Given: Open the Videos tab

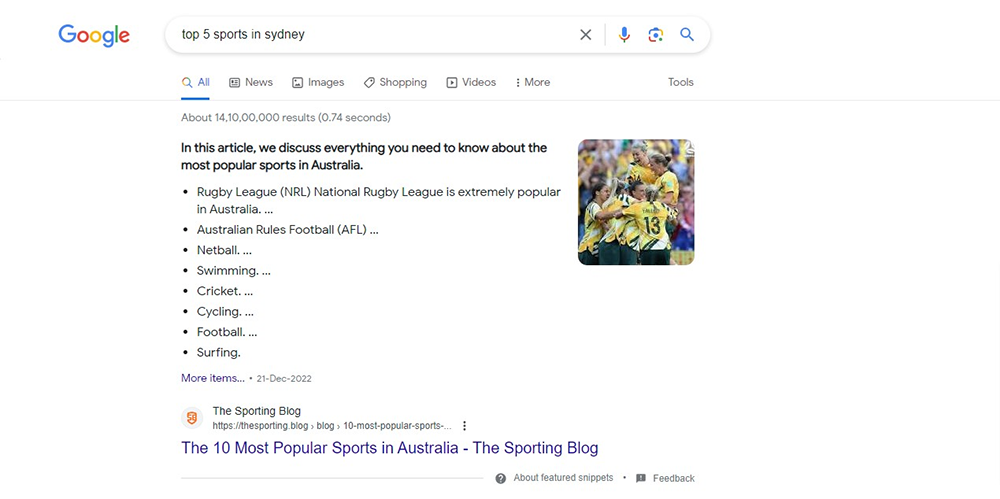Looking at the screenshot, I should pyautogui.click(x=471, y=82).
